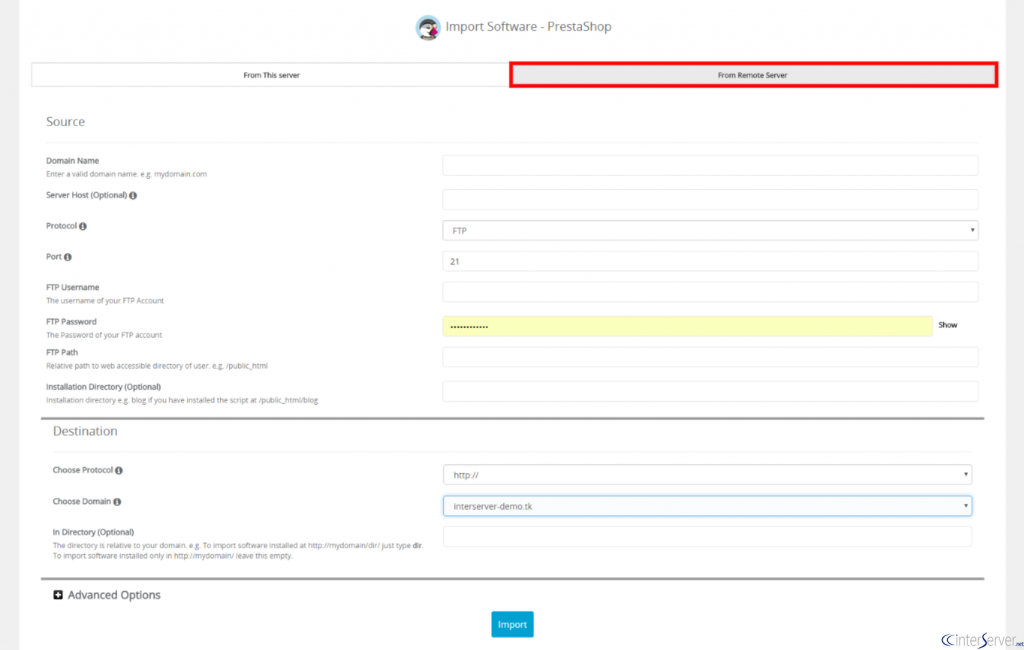Expand Advanced Options plus icon
This screenshot has height=650, width=1024.
pos(58,594)
